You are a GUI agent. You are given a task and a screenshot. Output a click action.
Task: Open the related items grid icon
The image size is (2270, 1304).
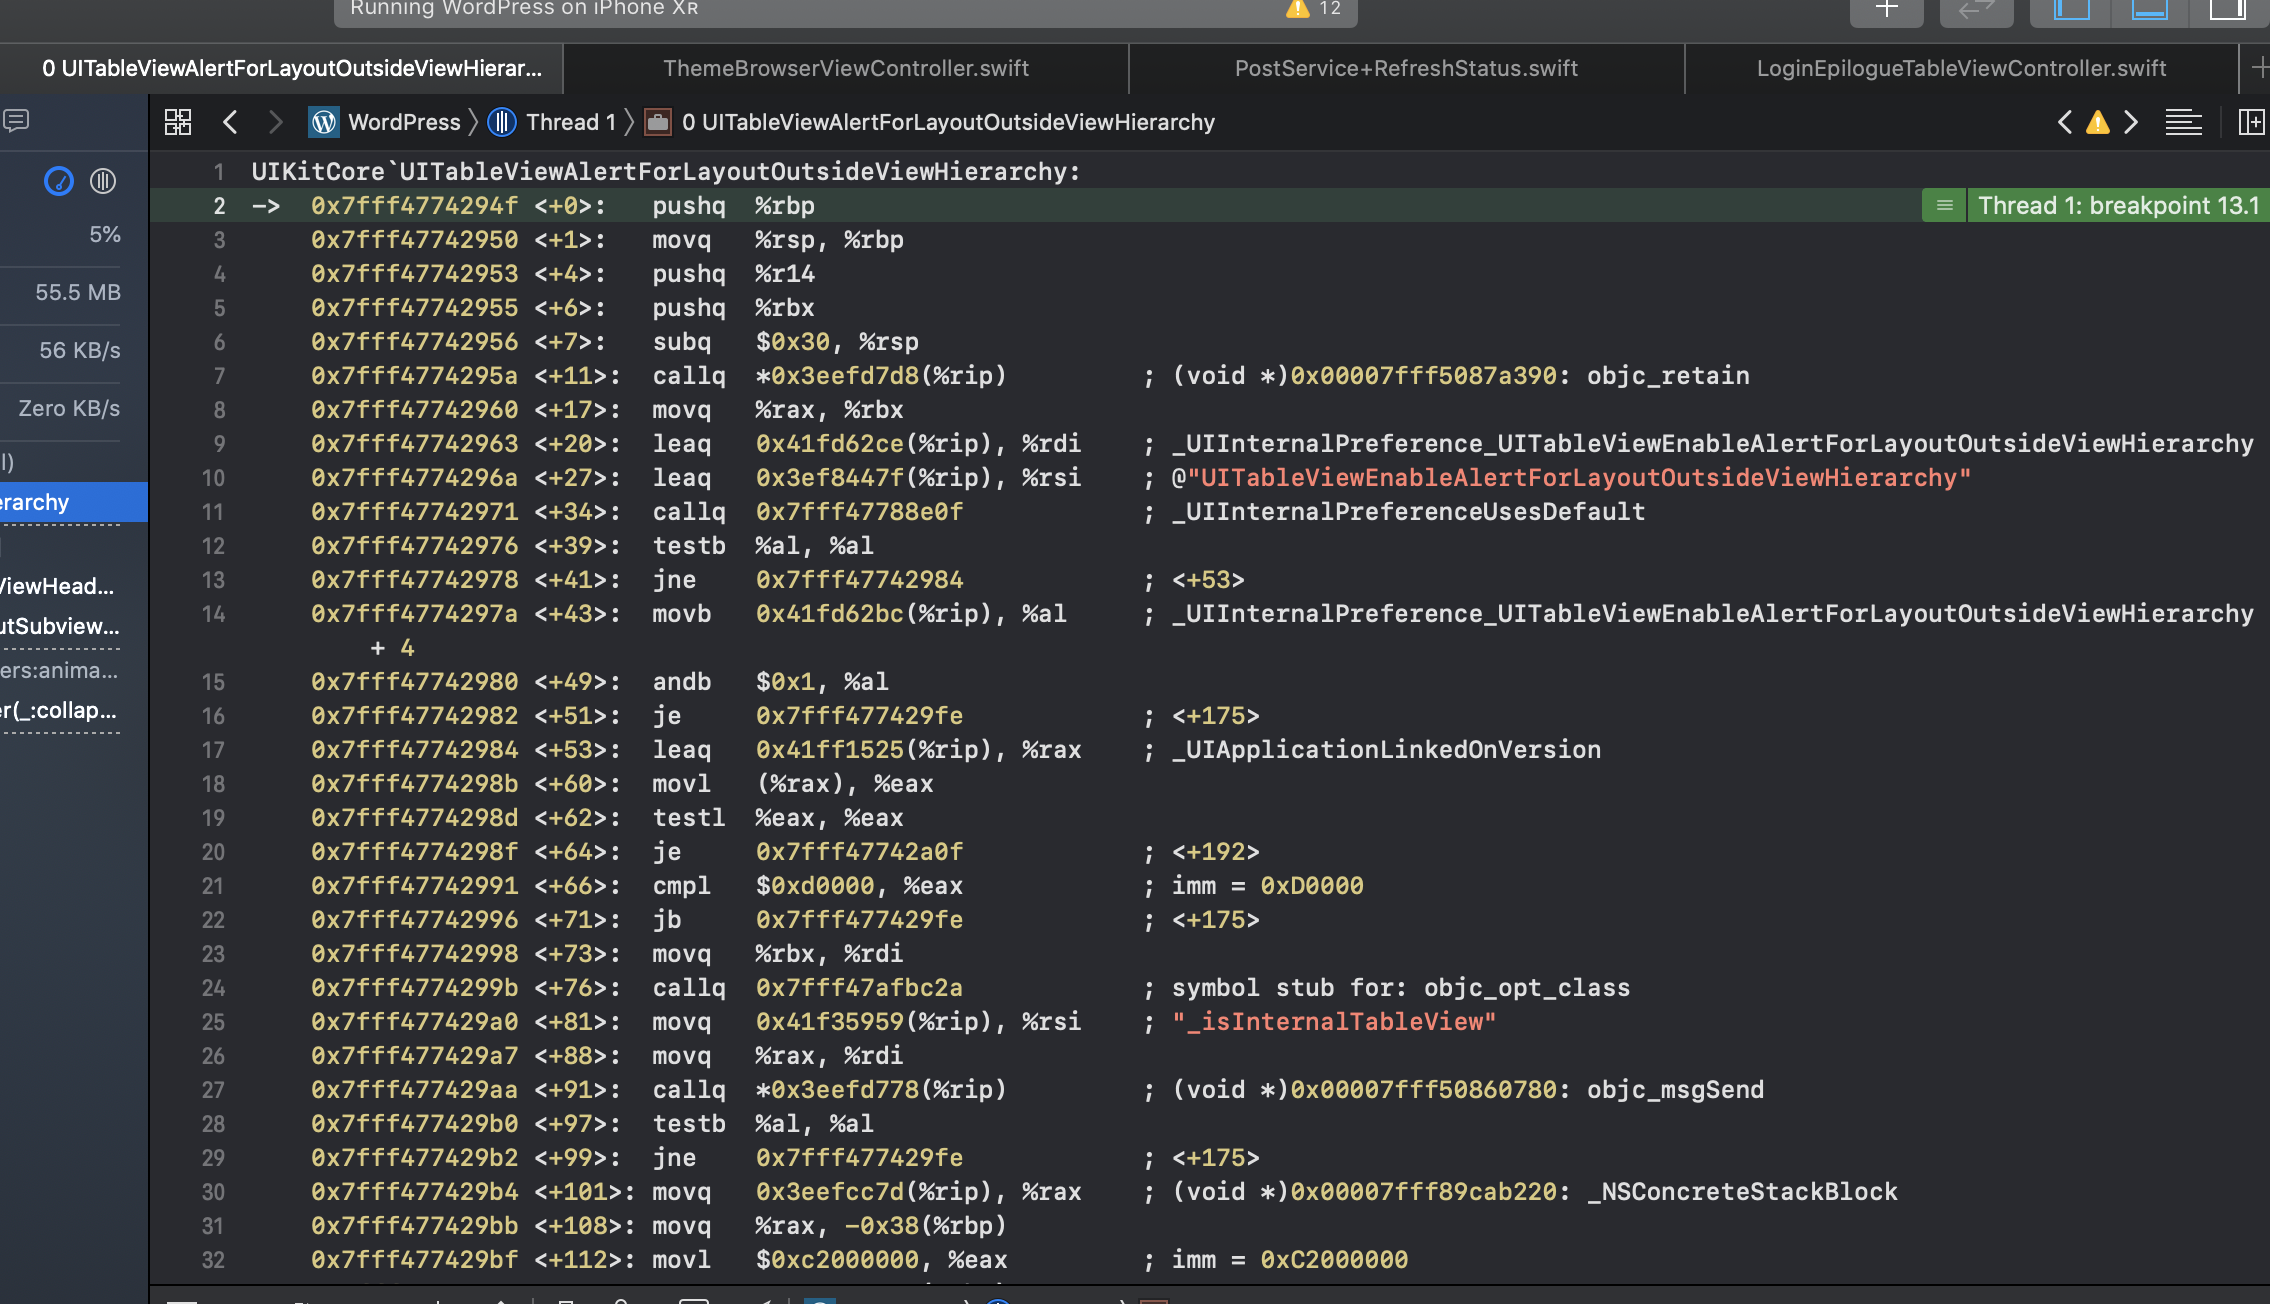pos(178,121)
